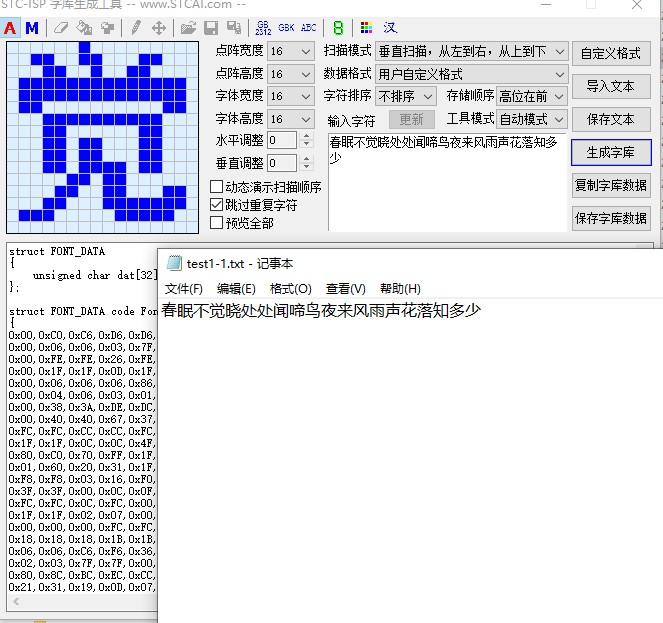Click the 复制字库数据 button

pyautogui.click(x=611, y=185)
